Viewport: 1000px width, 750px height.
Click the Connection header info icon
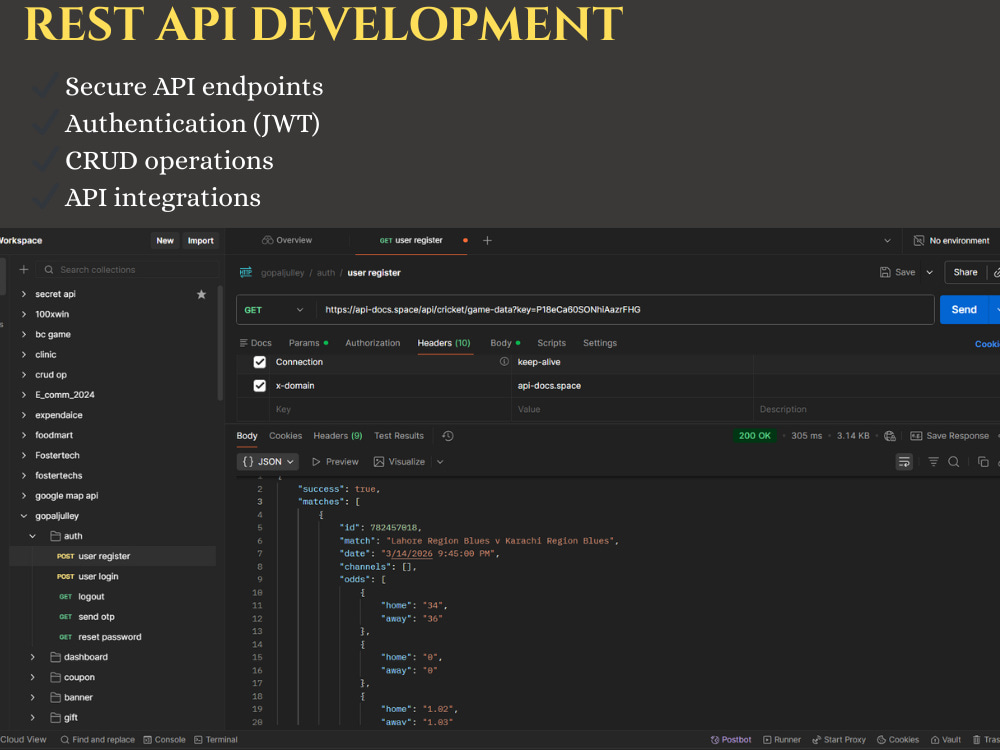pos(504,362)
